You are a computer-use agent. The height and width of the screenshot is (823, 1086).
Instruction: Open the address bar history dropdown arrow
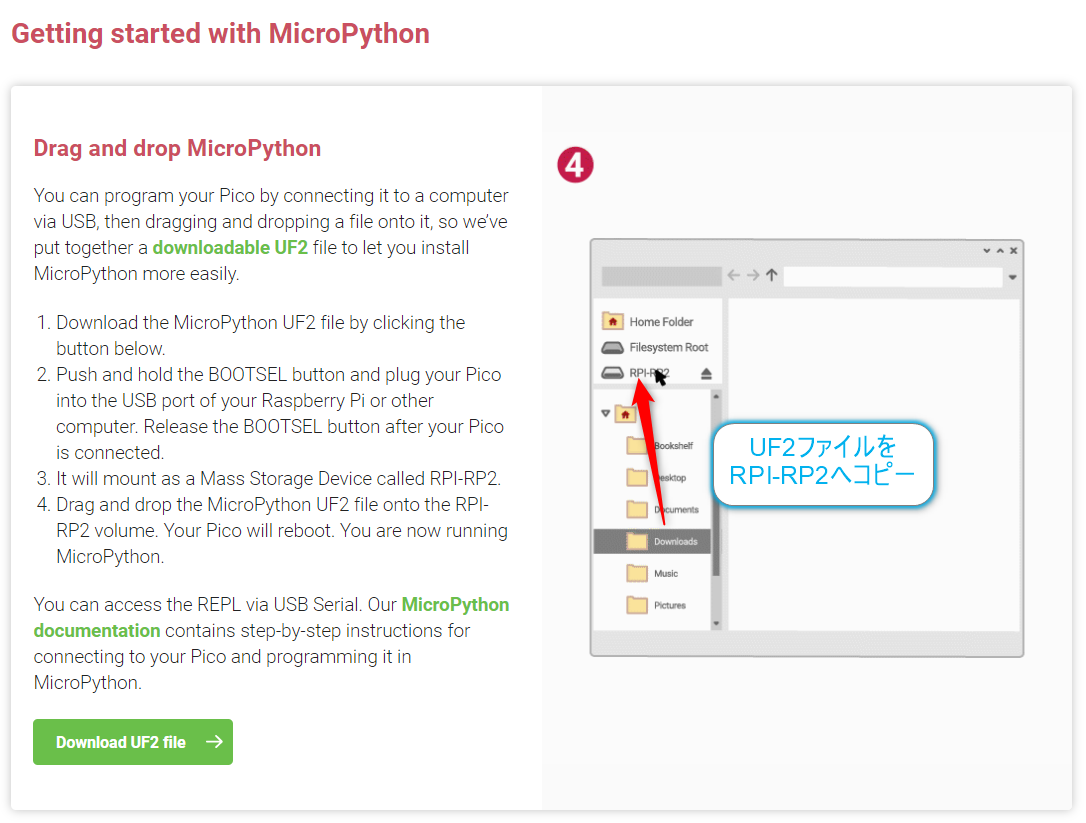[x=1013, y=277]
